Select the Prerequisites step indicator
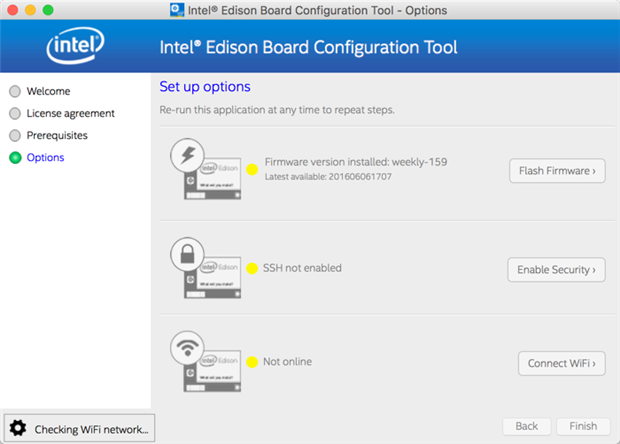620x444 pixels. 14,135
